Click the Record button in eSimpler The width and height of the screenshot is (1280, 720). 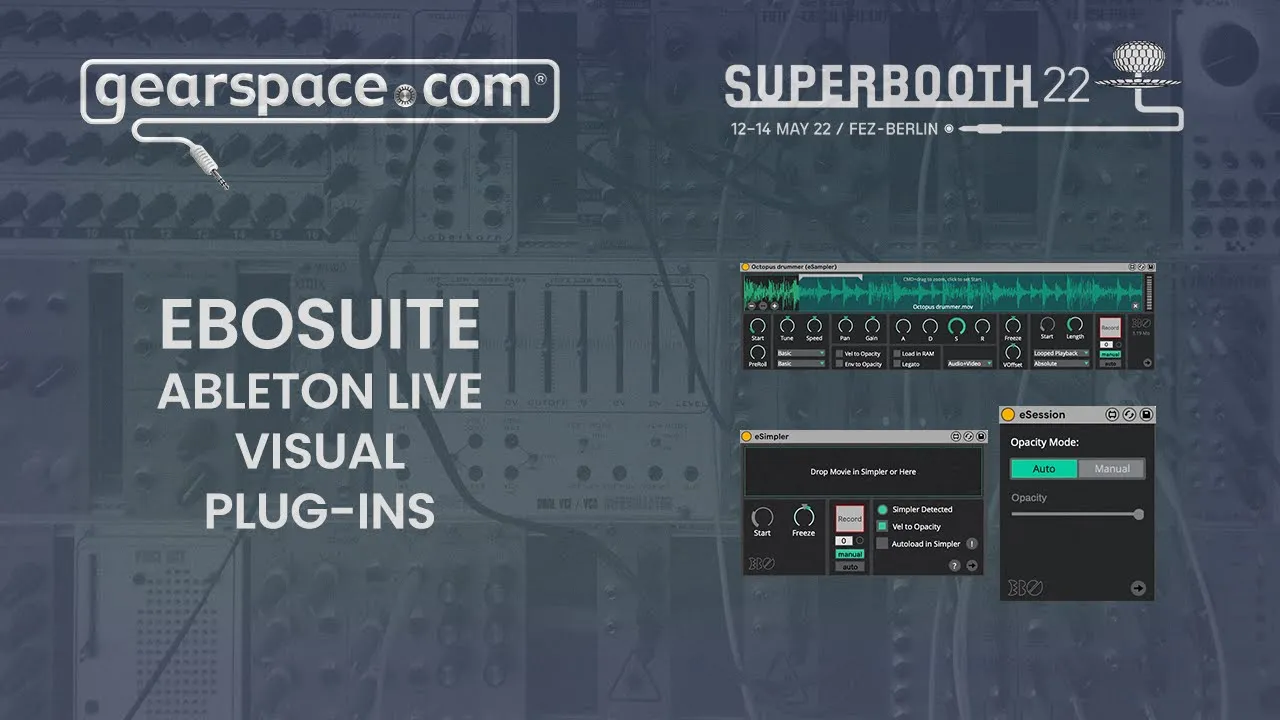coord(850,518)
